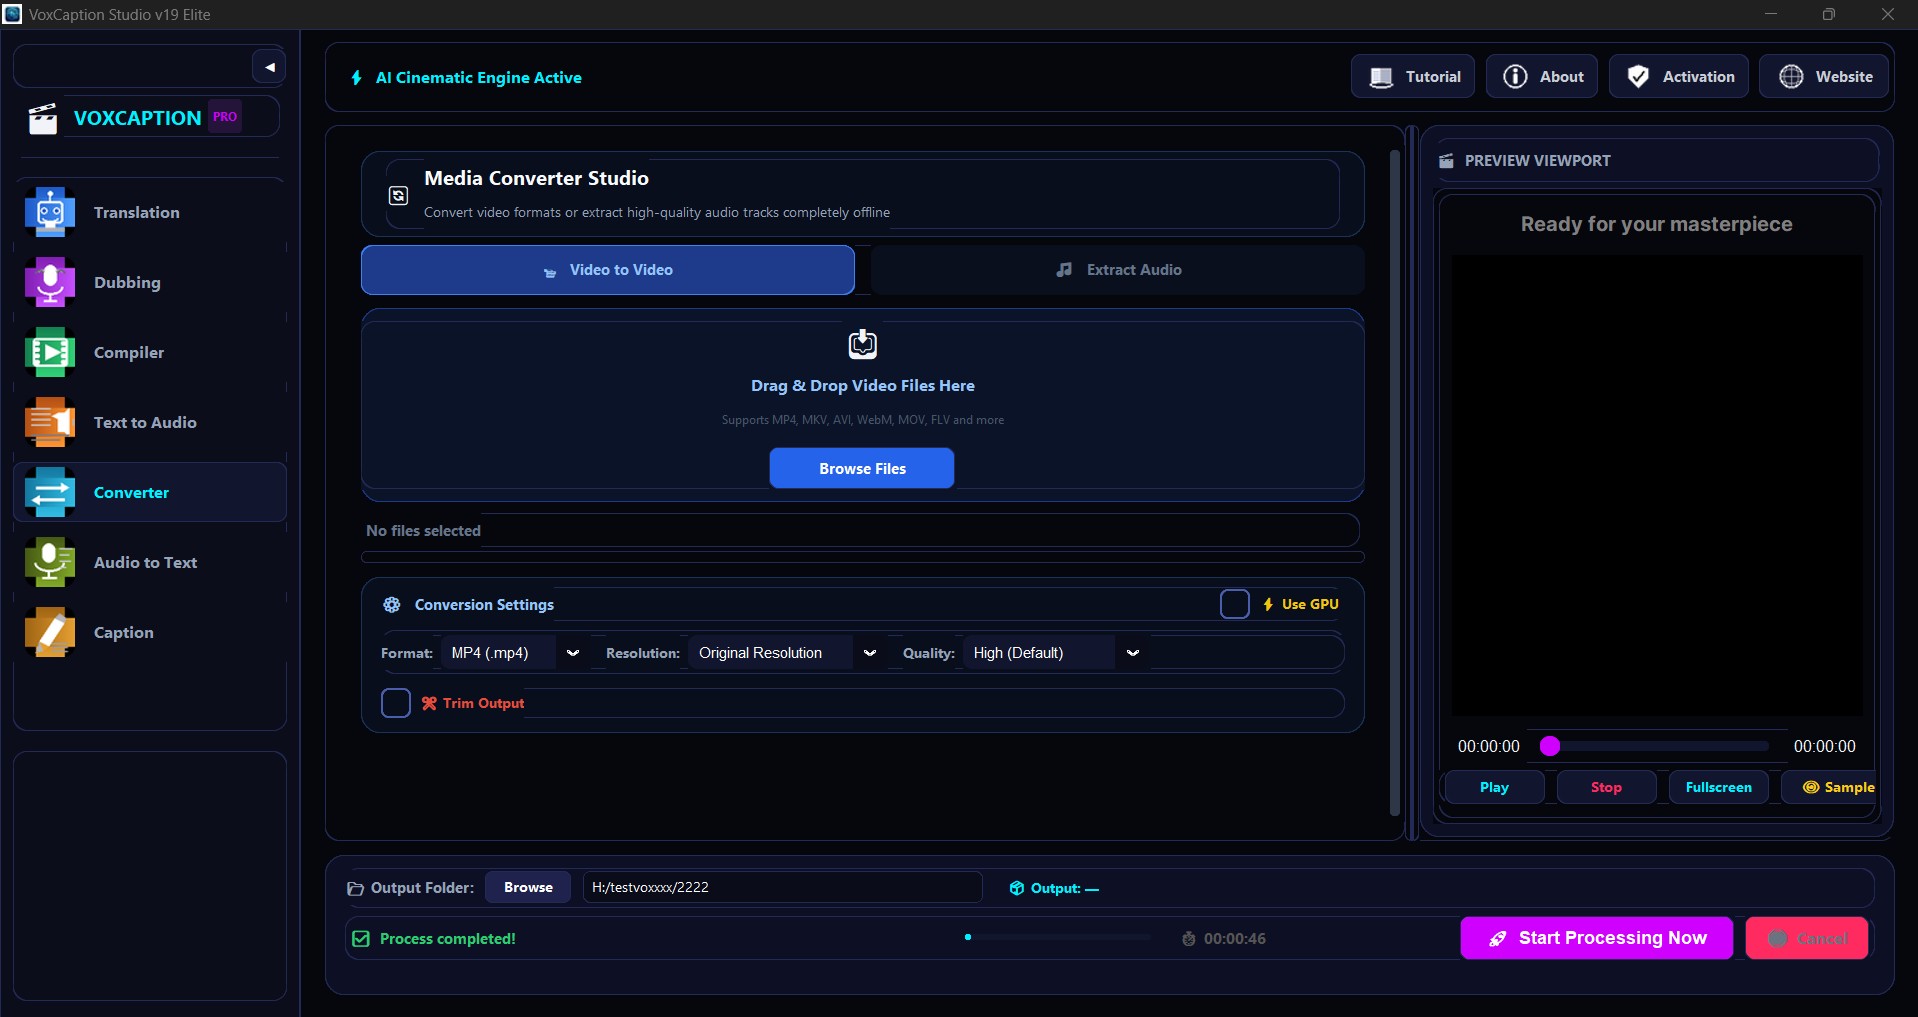Switch to the Video to Video tab

click(608, 270)
